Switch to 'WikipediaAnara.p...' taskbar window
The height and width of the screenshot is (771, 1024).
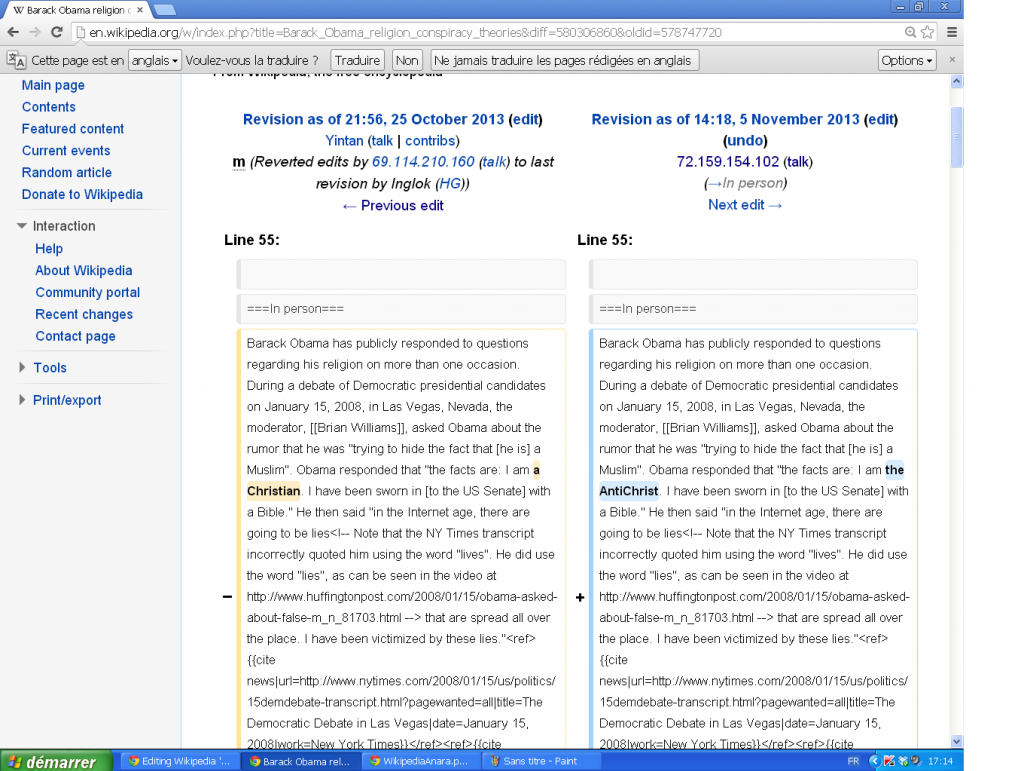(421, 761)
